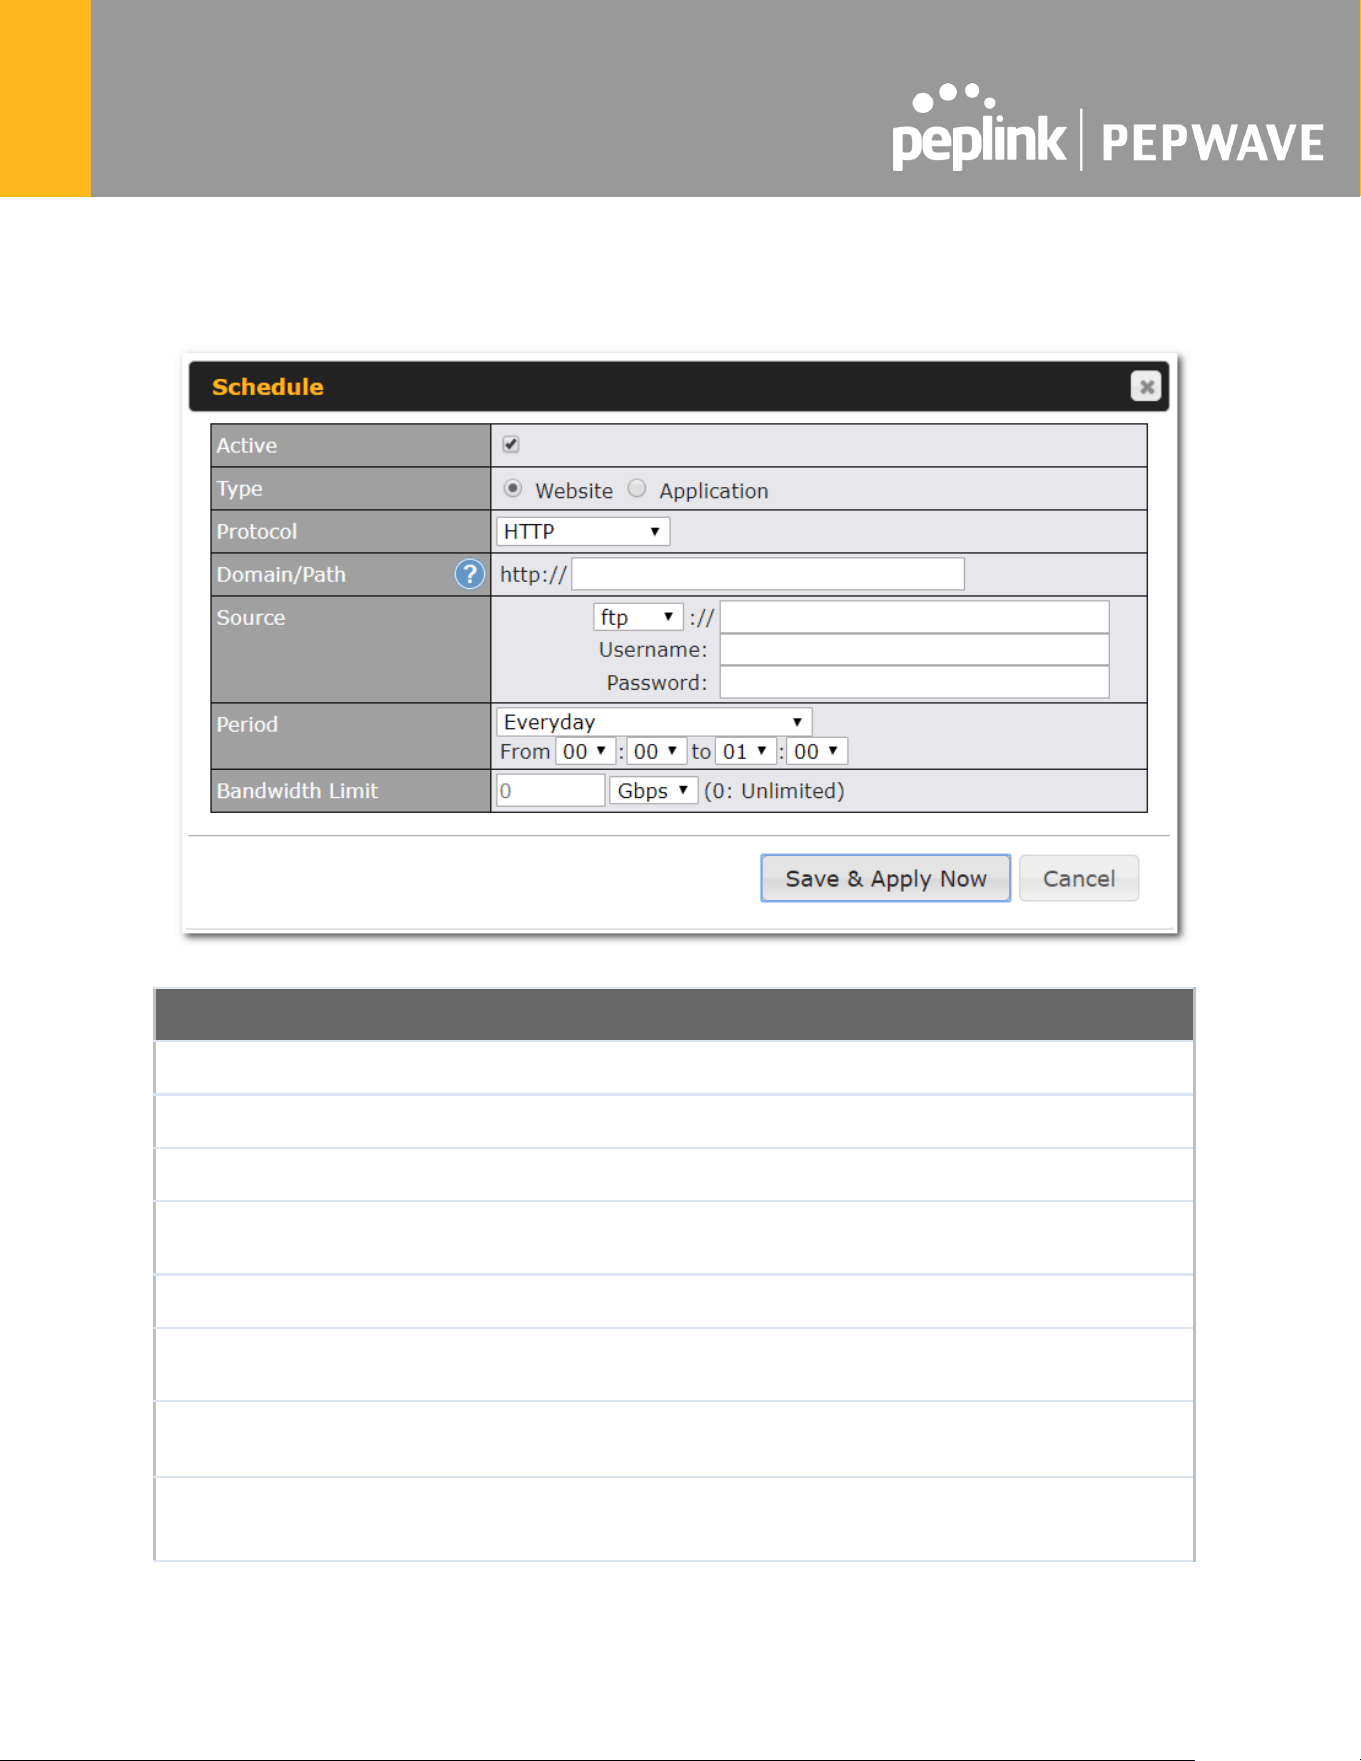The image size is (1361, 1761).
Task: Click the Source URL input field
Action: 915,617
